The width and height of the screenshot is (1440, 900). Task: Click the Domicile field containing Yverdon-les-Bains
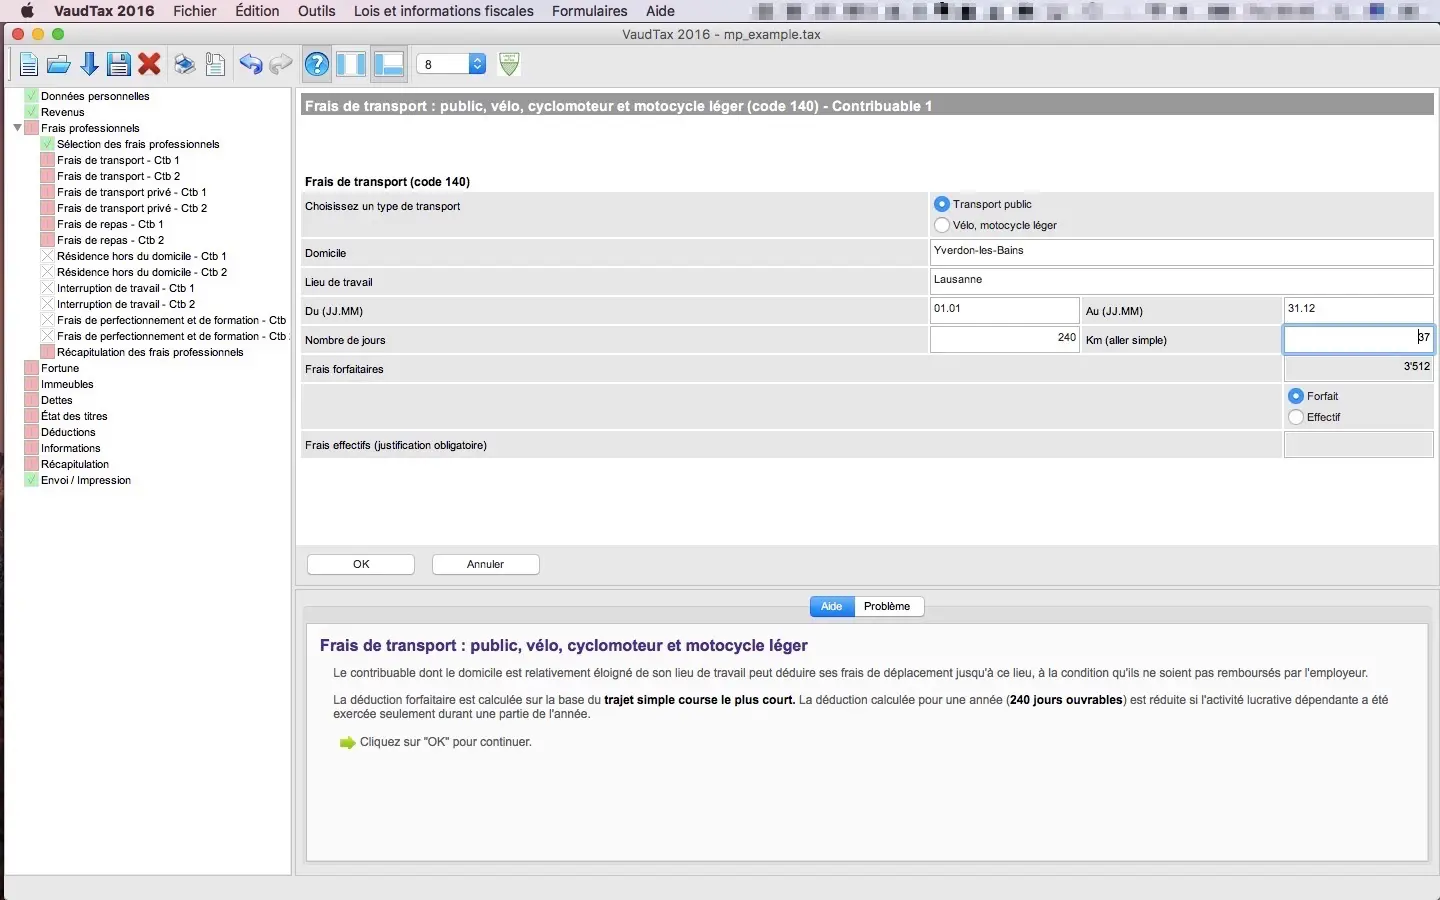[1182, 252]
